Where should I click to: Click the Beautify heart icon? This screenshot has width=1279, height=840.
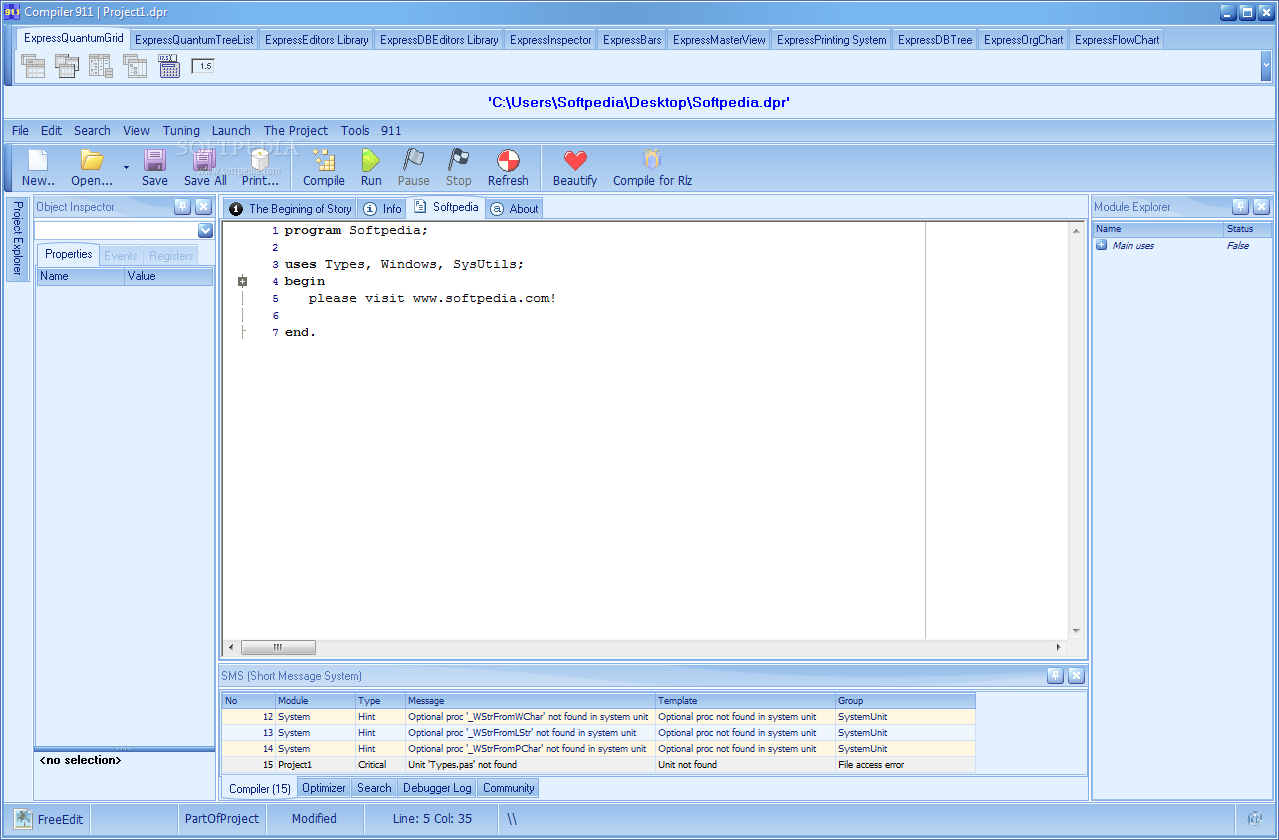[x=575, y=160]
